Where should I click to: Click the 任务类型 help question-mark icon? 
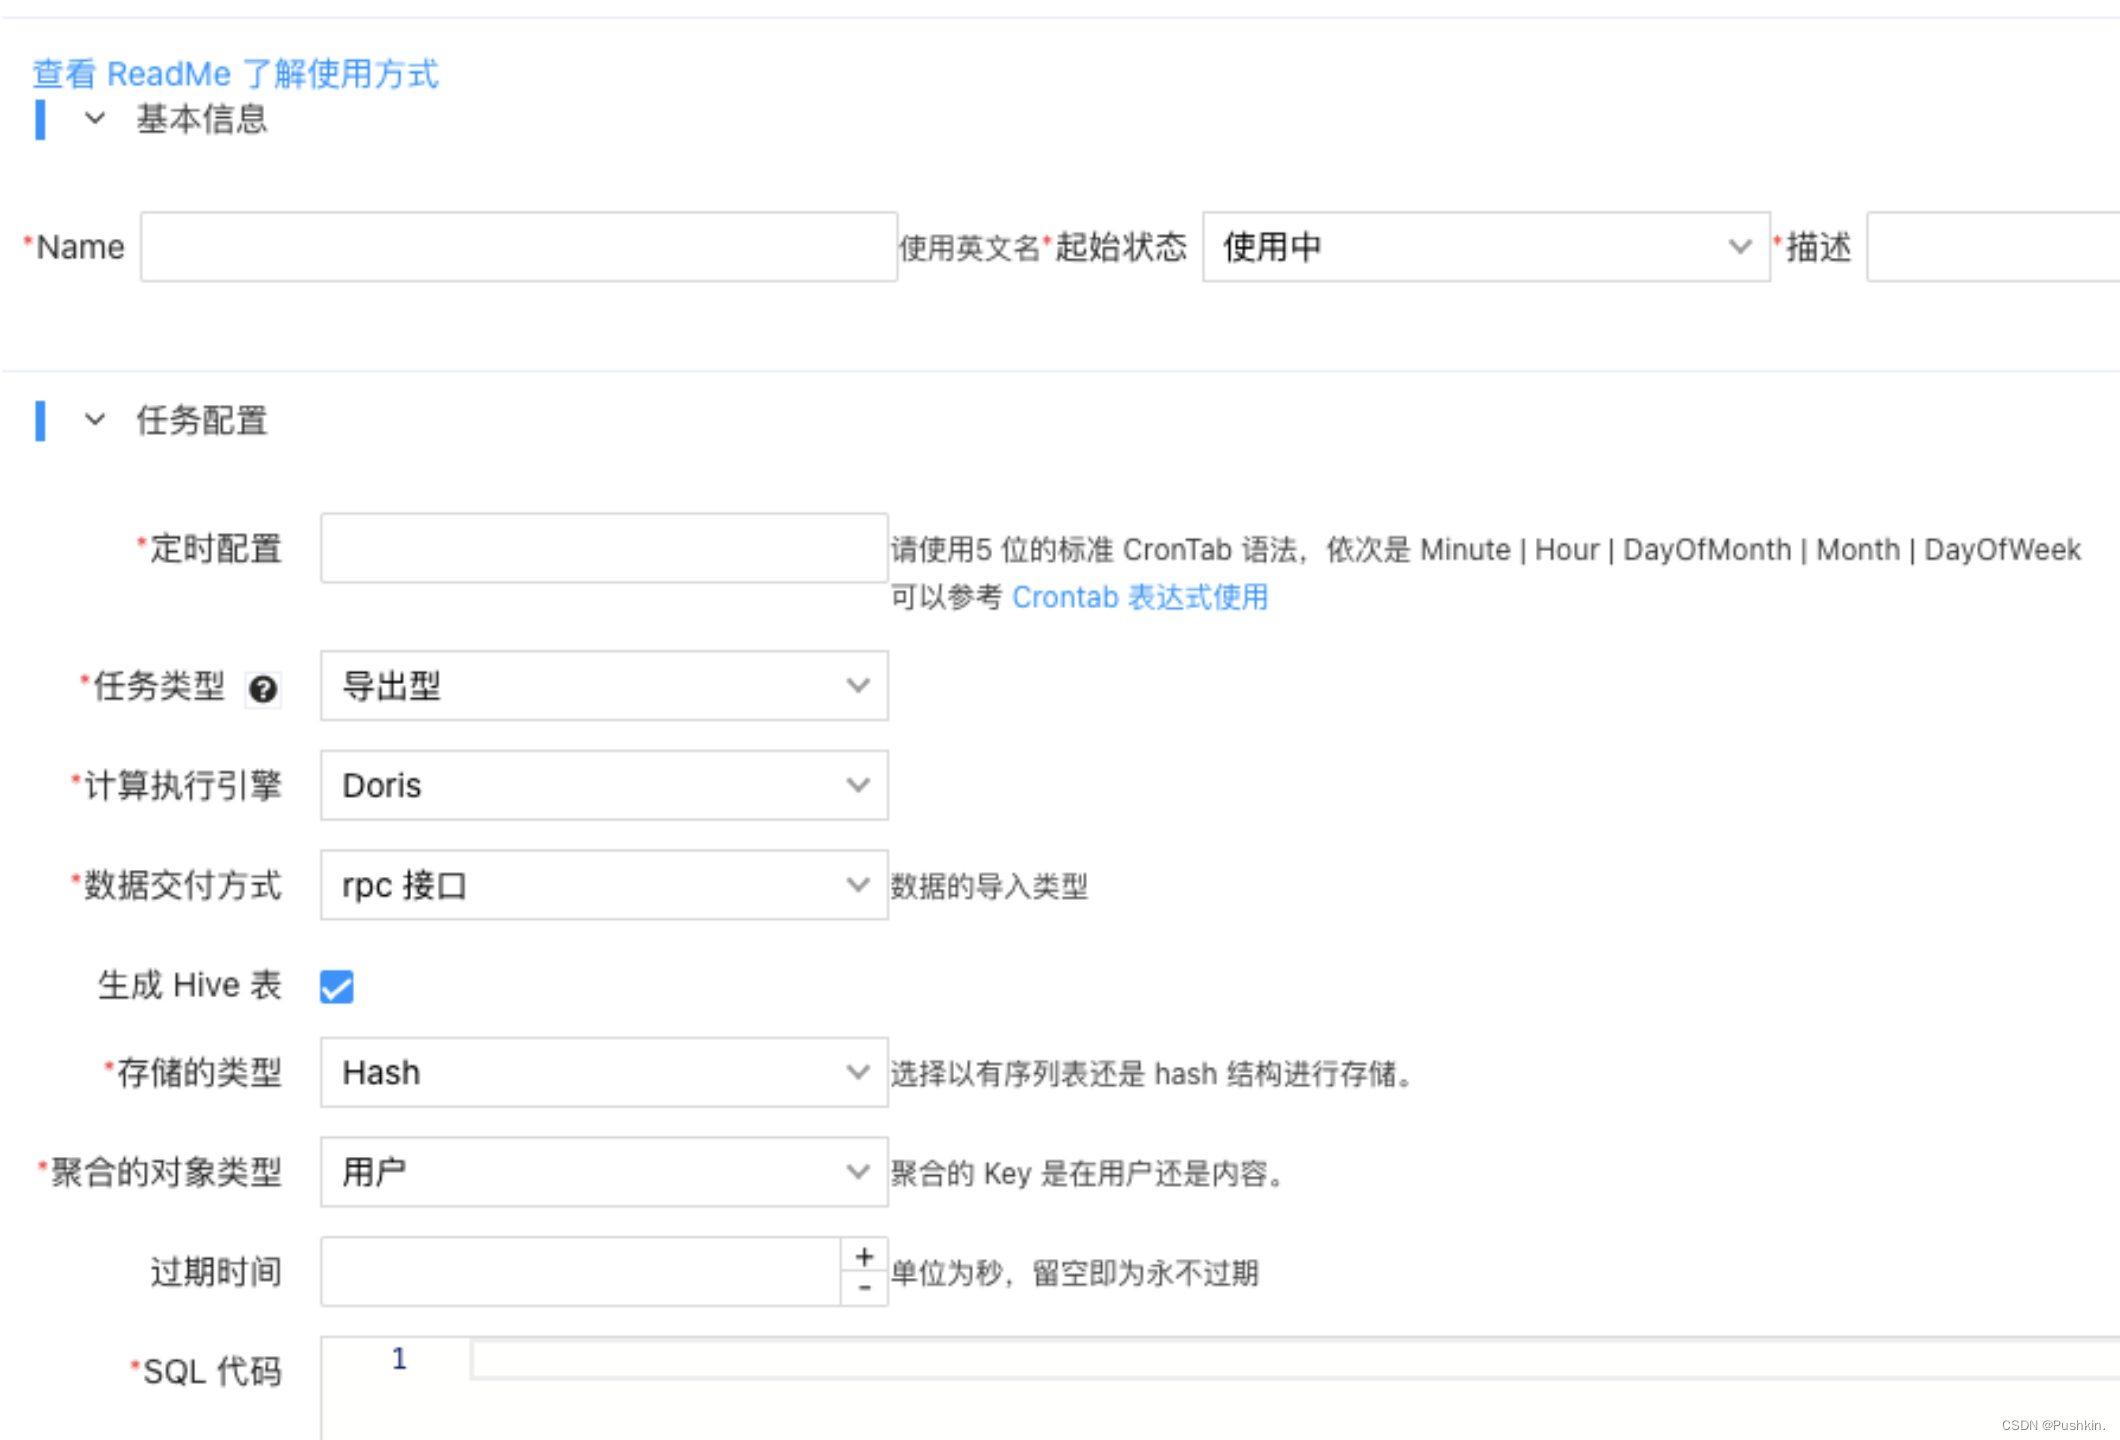263,689
